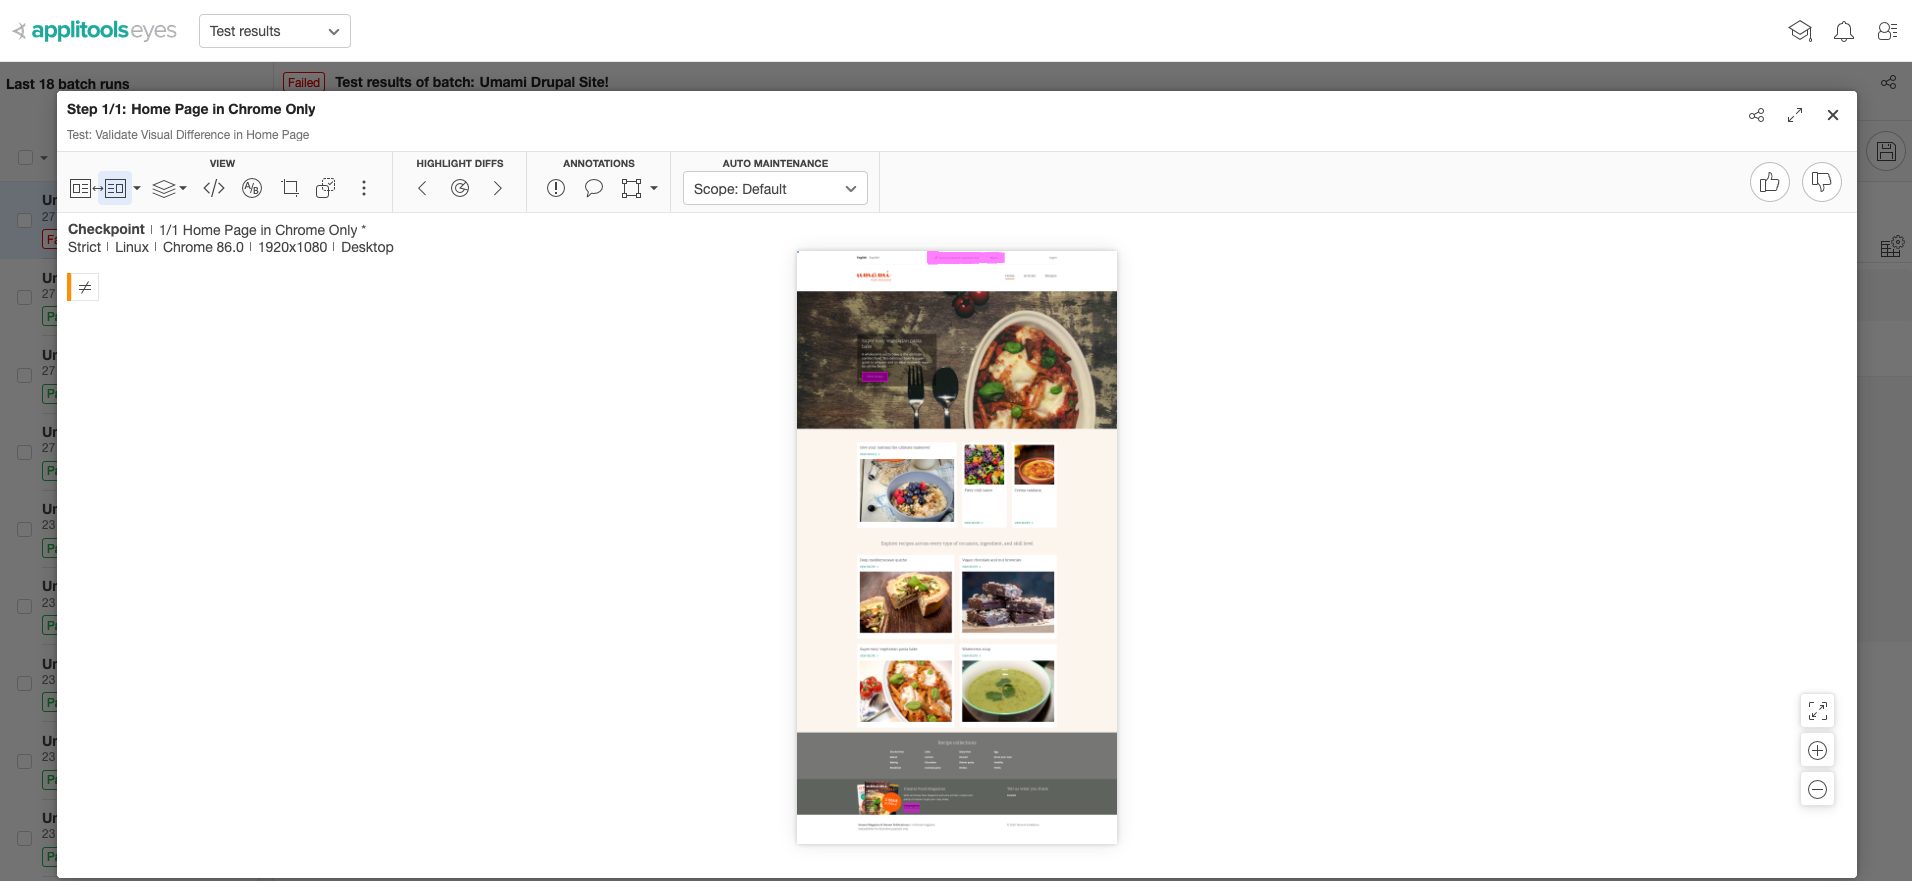1912x881 pixels.
Task: Open the Scope: Default dropdown
Action: 775,189
